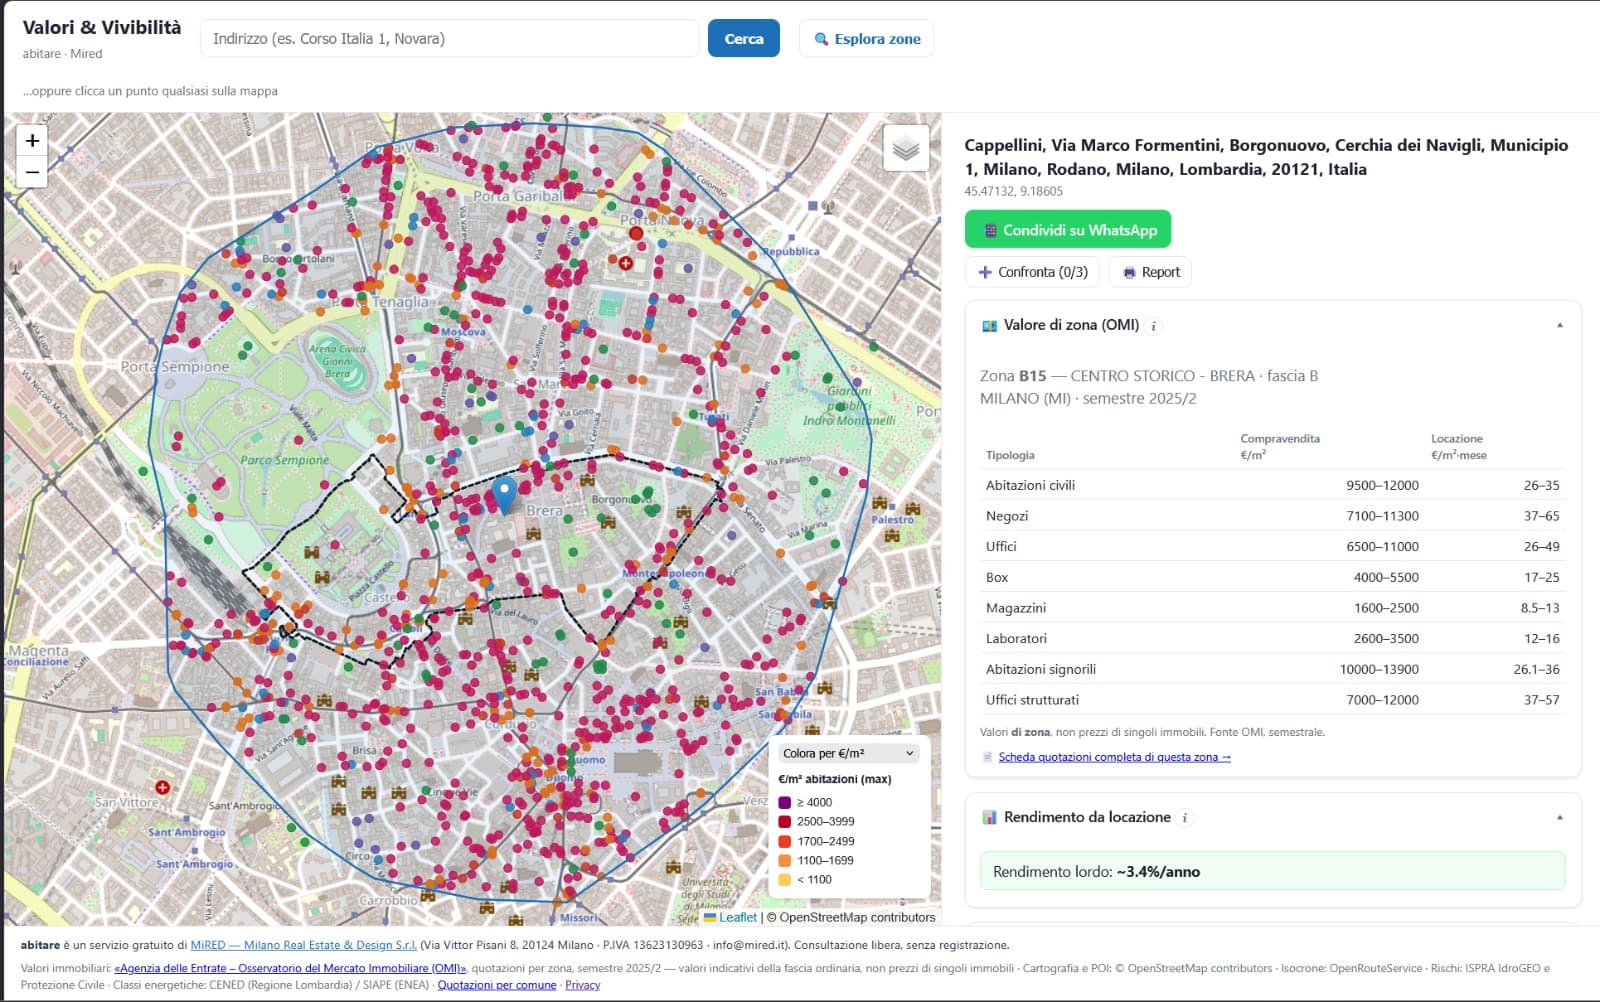Click the Valori & Vivibilità title
1600x1002 pixels.
tap(102, 28)
